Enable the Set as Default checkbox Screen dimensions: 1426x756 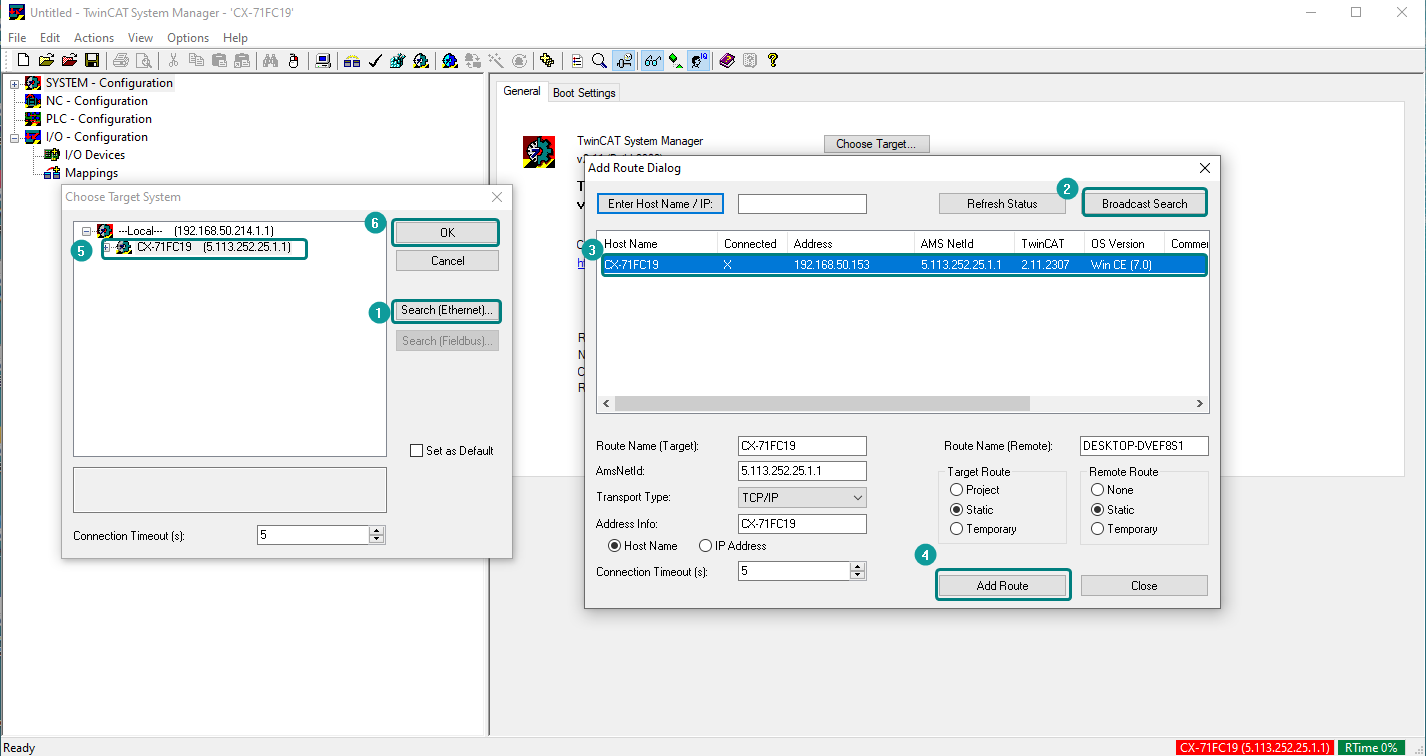click(x=417, y=451)
